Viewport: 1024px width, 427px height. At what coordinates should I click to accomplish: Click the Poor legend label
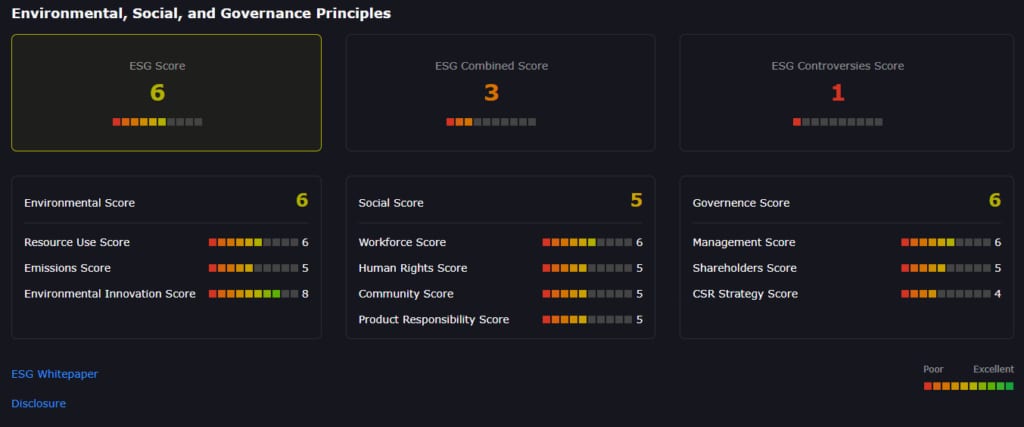[x=933, y=369]
